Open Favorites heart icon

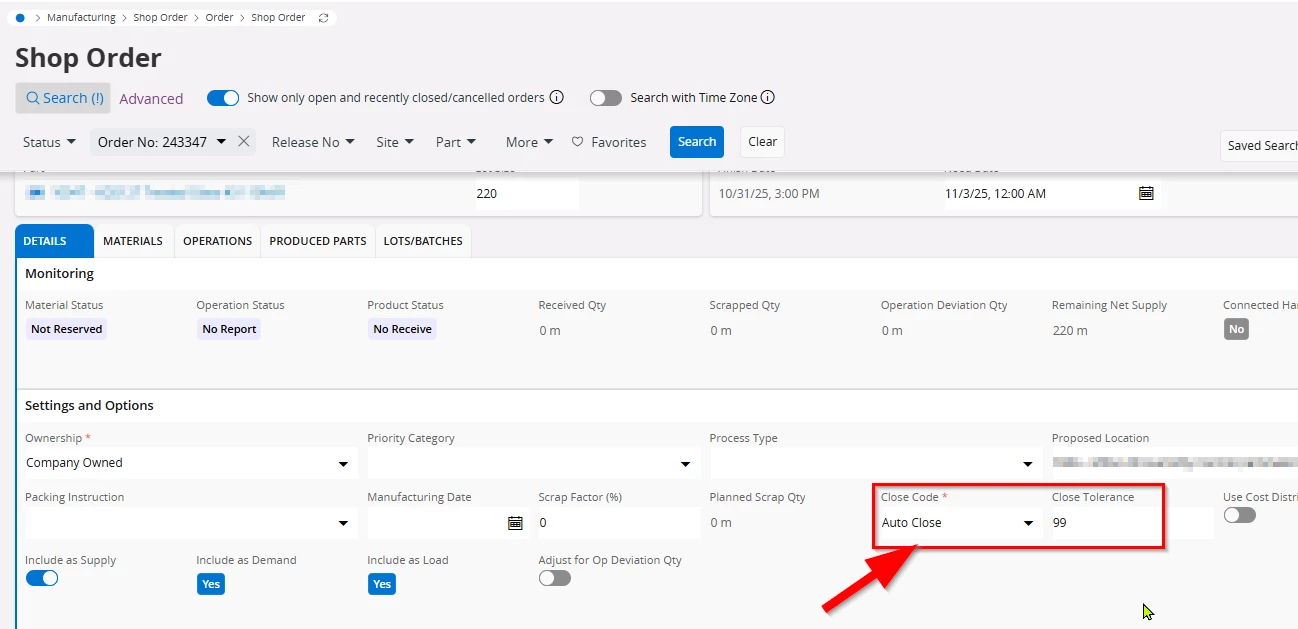(x=578, y=142)
